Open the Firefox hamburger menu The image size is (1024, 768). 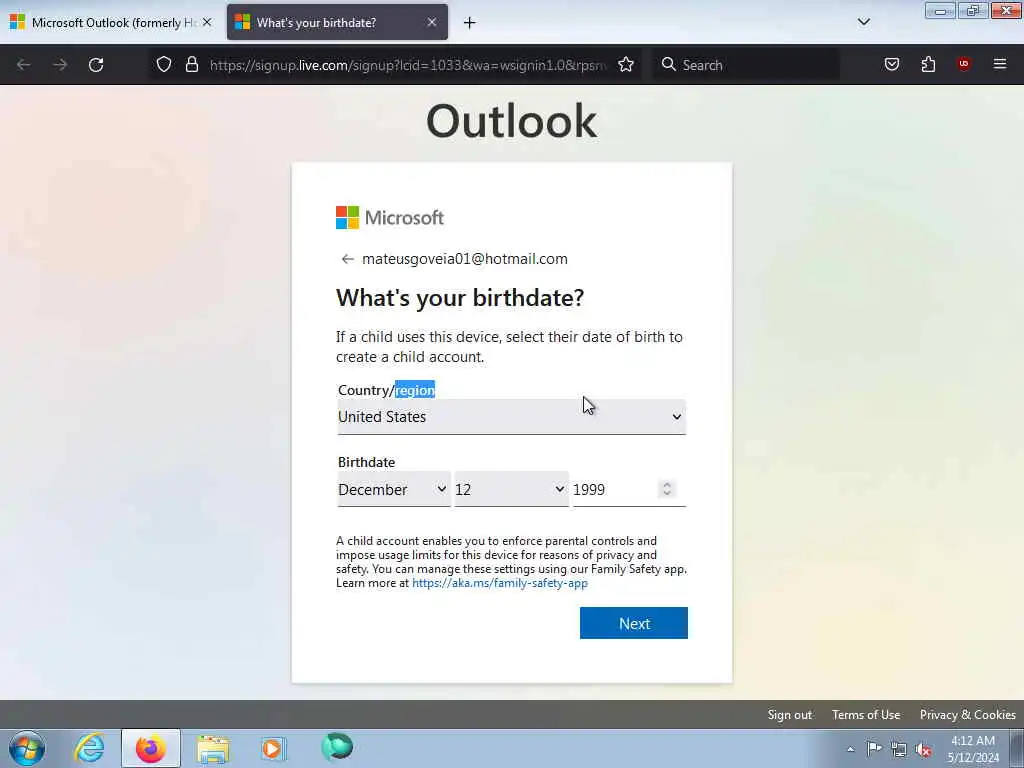pyautogui.click(x=1000, y=64)
